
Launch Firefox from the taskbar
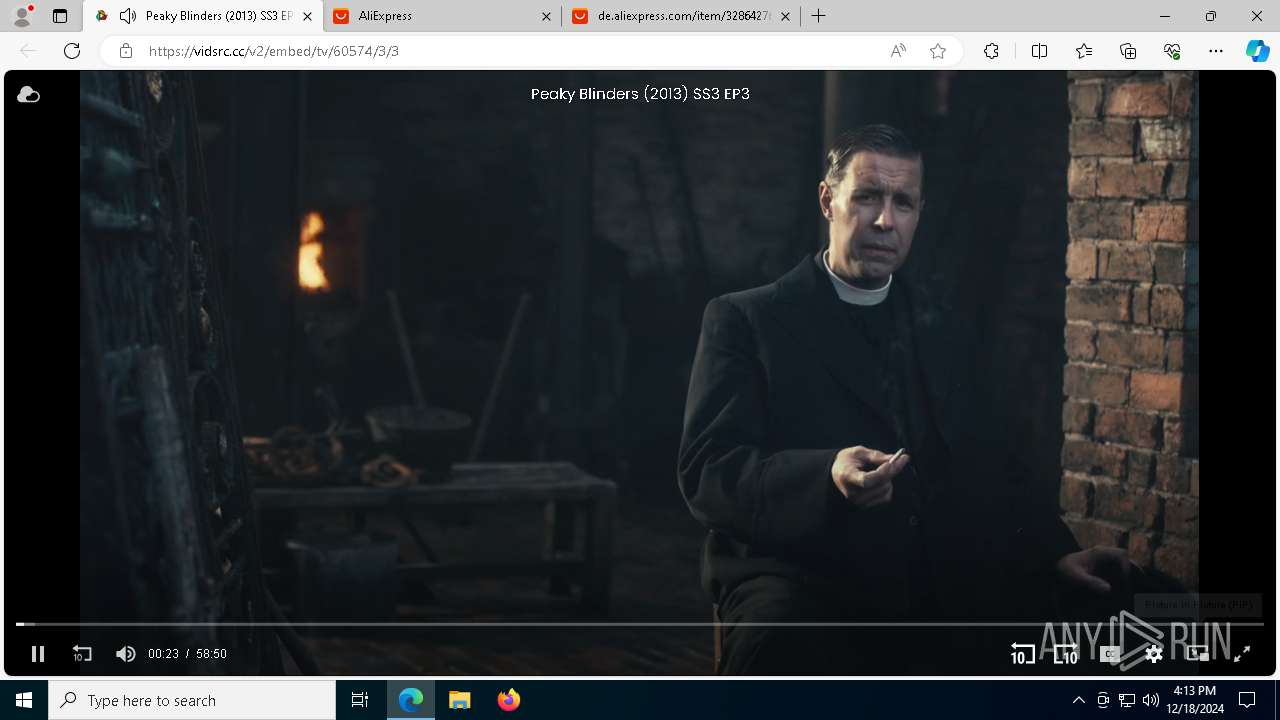[509, 700]
